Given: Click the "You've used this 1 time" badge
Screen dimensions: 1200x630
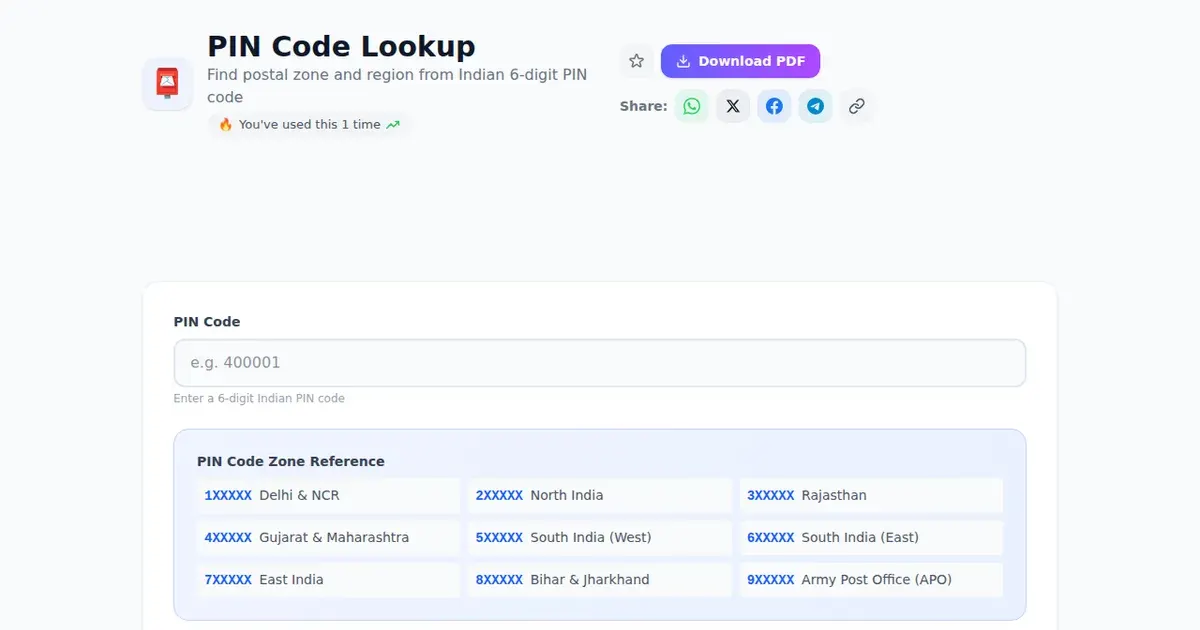Looking at the screenshot, I should (309, 125).
